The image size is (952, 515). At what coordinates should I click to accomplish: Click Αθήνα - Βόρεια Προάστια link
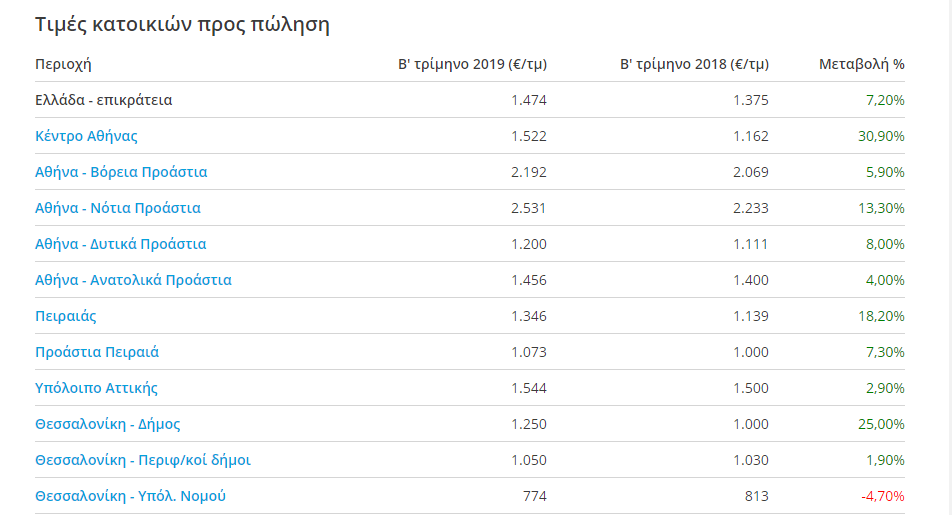pos(121,172)
